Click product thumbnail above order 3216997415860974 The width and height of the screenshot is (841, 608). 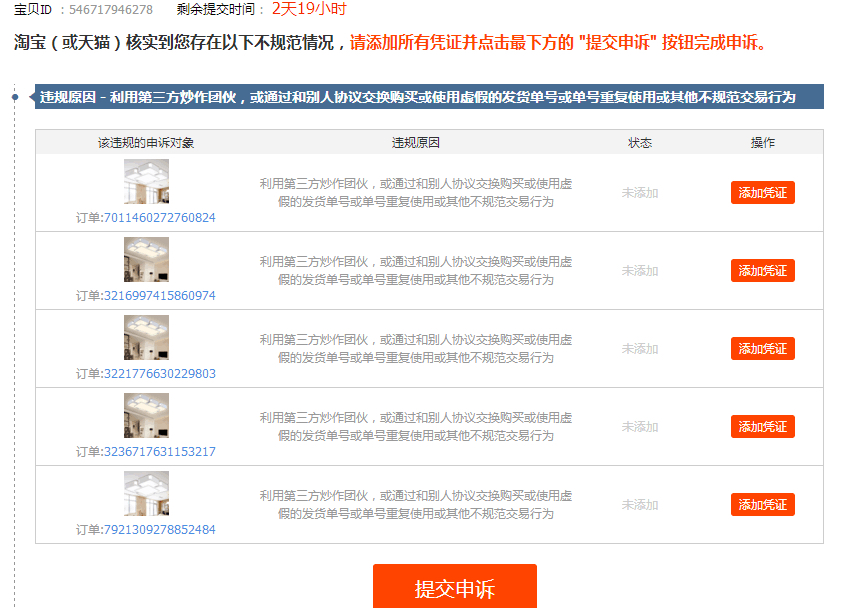[x=146, y=259]
